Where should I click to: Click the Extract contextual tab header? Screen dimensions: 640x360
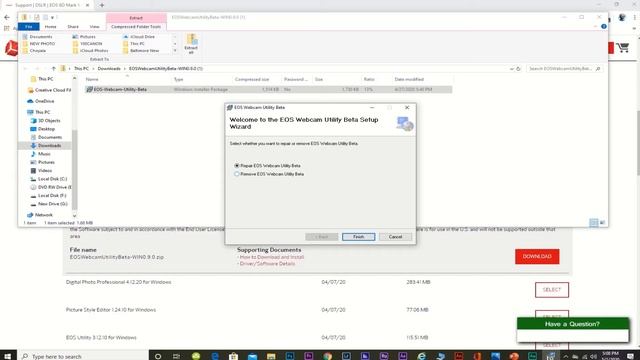coord(136,18)
